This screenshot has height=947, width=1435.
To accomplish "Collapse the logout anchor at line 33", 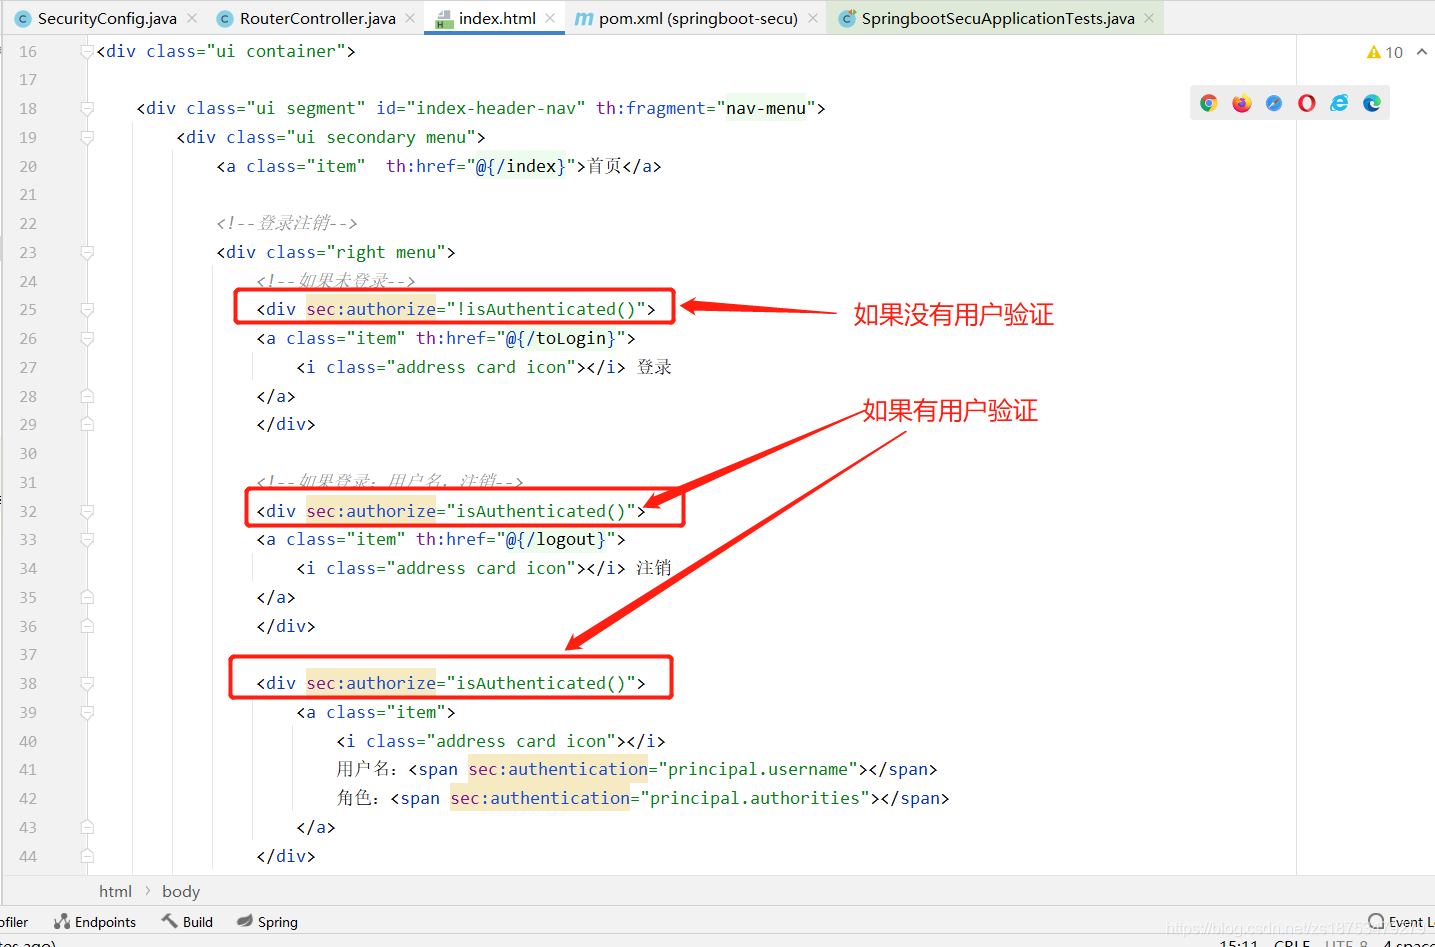I will pos(87,540).
